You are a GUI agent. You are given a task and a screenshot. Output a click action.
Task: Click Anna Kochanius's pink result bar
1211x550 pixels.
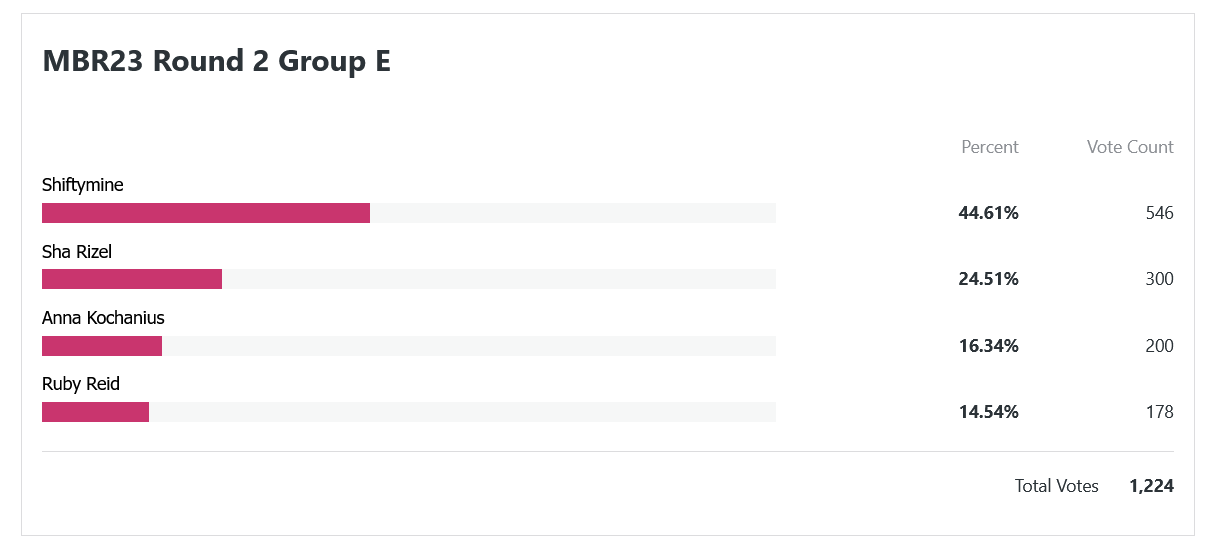[x=102, y=346]
